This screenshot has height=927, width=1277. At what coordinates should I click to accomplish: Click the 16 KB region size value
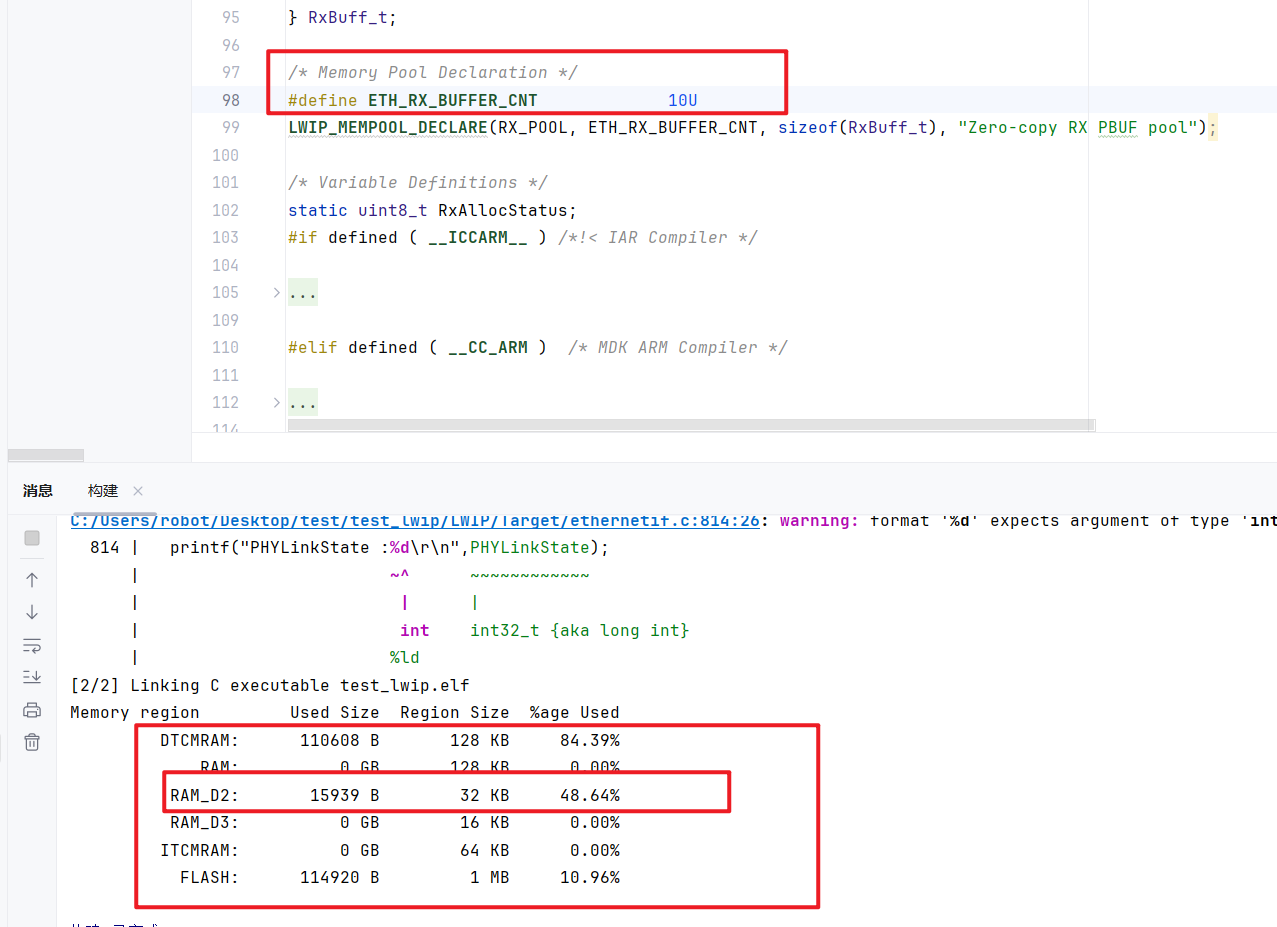pos(485,822)
